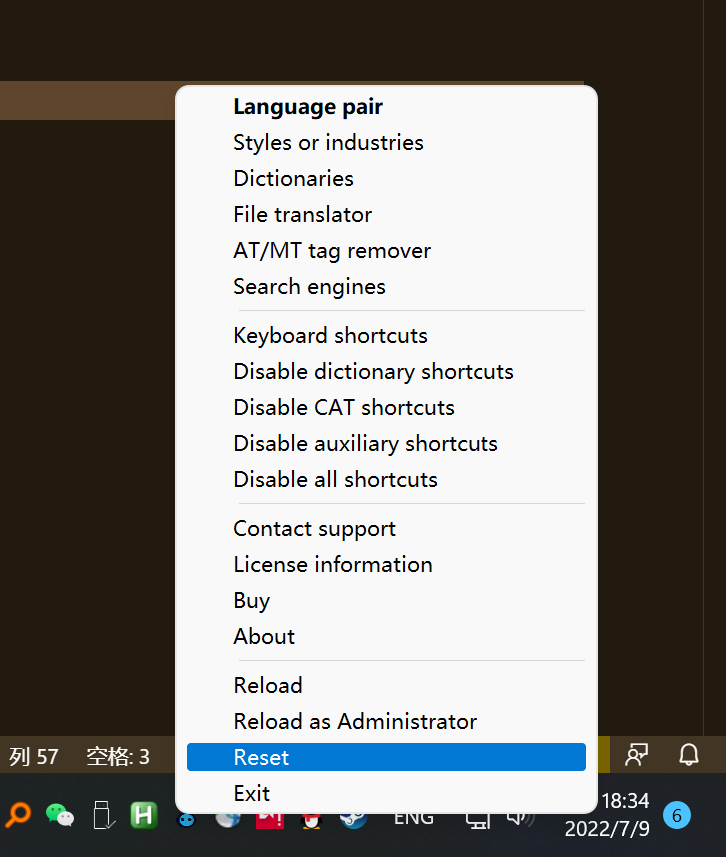The image size is (726, 857).
Task: Disable dictionary shortcuts from the menu
Action: (x=373, y=372)
